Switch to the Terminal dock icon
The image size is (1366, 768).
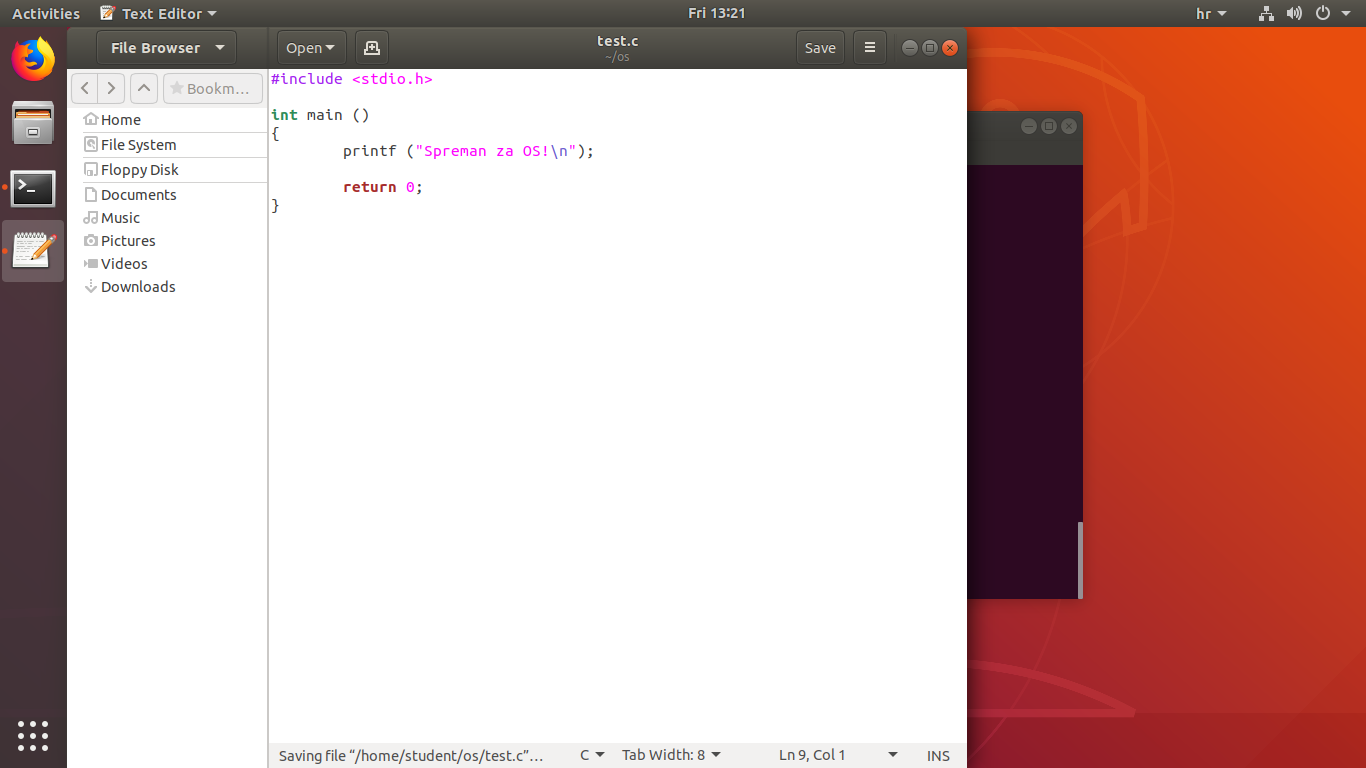point(33,188)
